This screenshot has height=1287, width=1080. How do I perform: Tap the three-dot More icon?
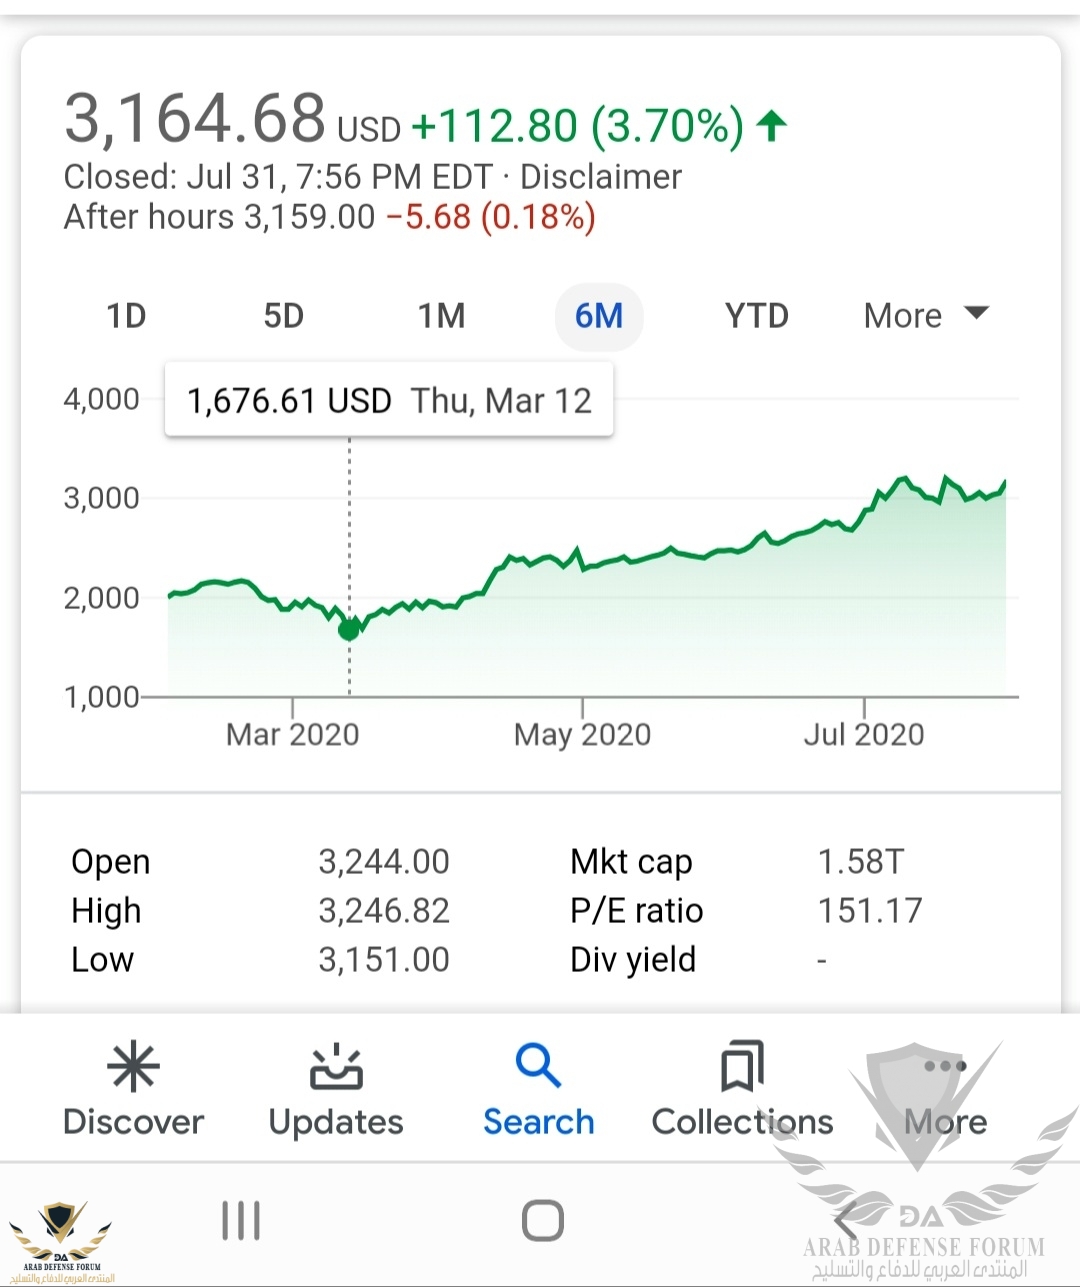pyautogui.click(x=945, y=1066)
